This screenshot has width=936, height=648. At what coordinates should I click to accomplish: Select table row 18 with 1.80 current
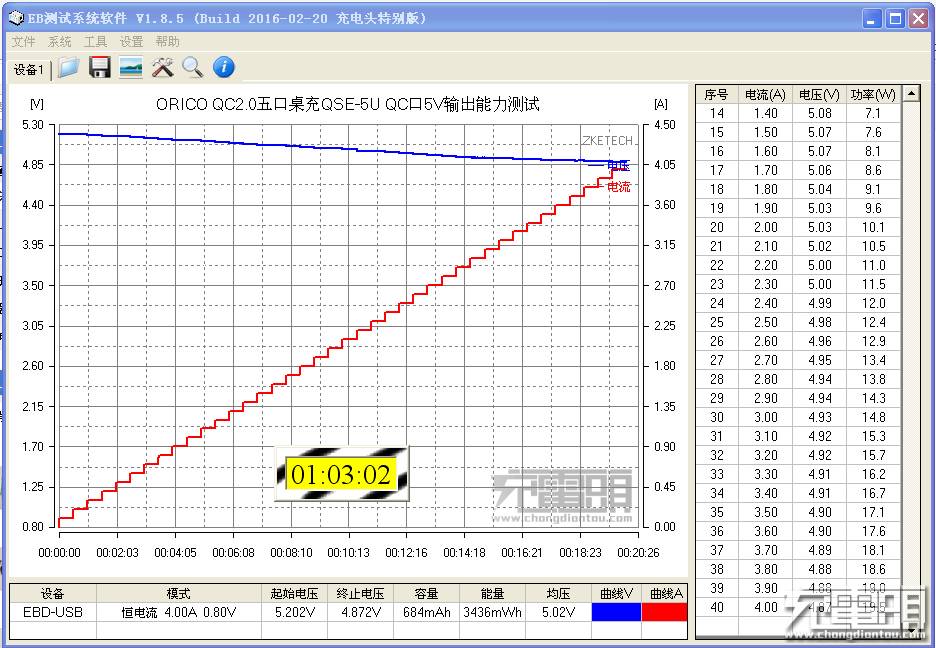pos(799,190)
